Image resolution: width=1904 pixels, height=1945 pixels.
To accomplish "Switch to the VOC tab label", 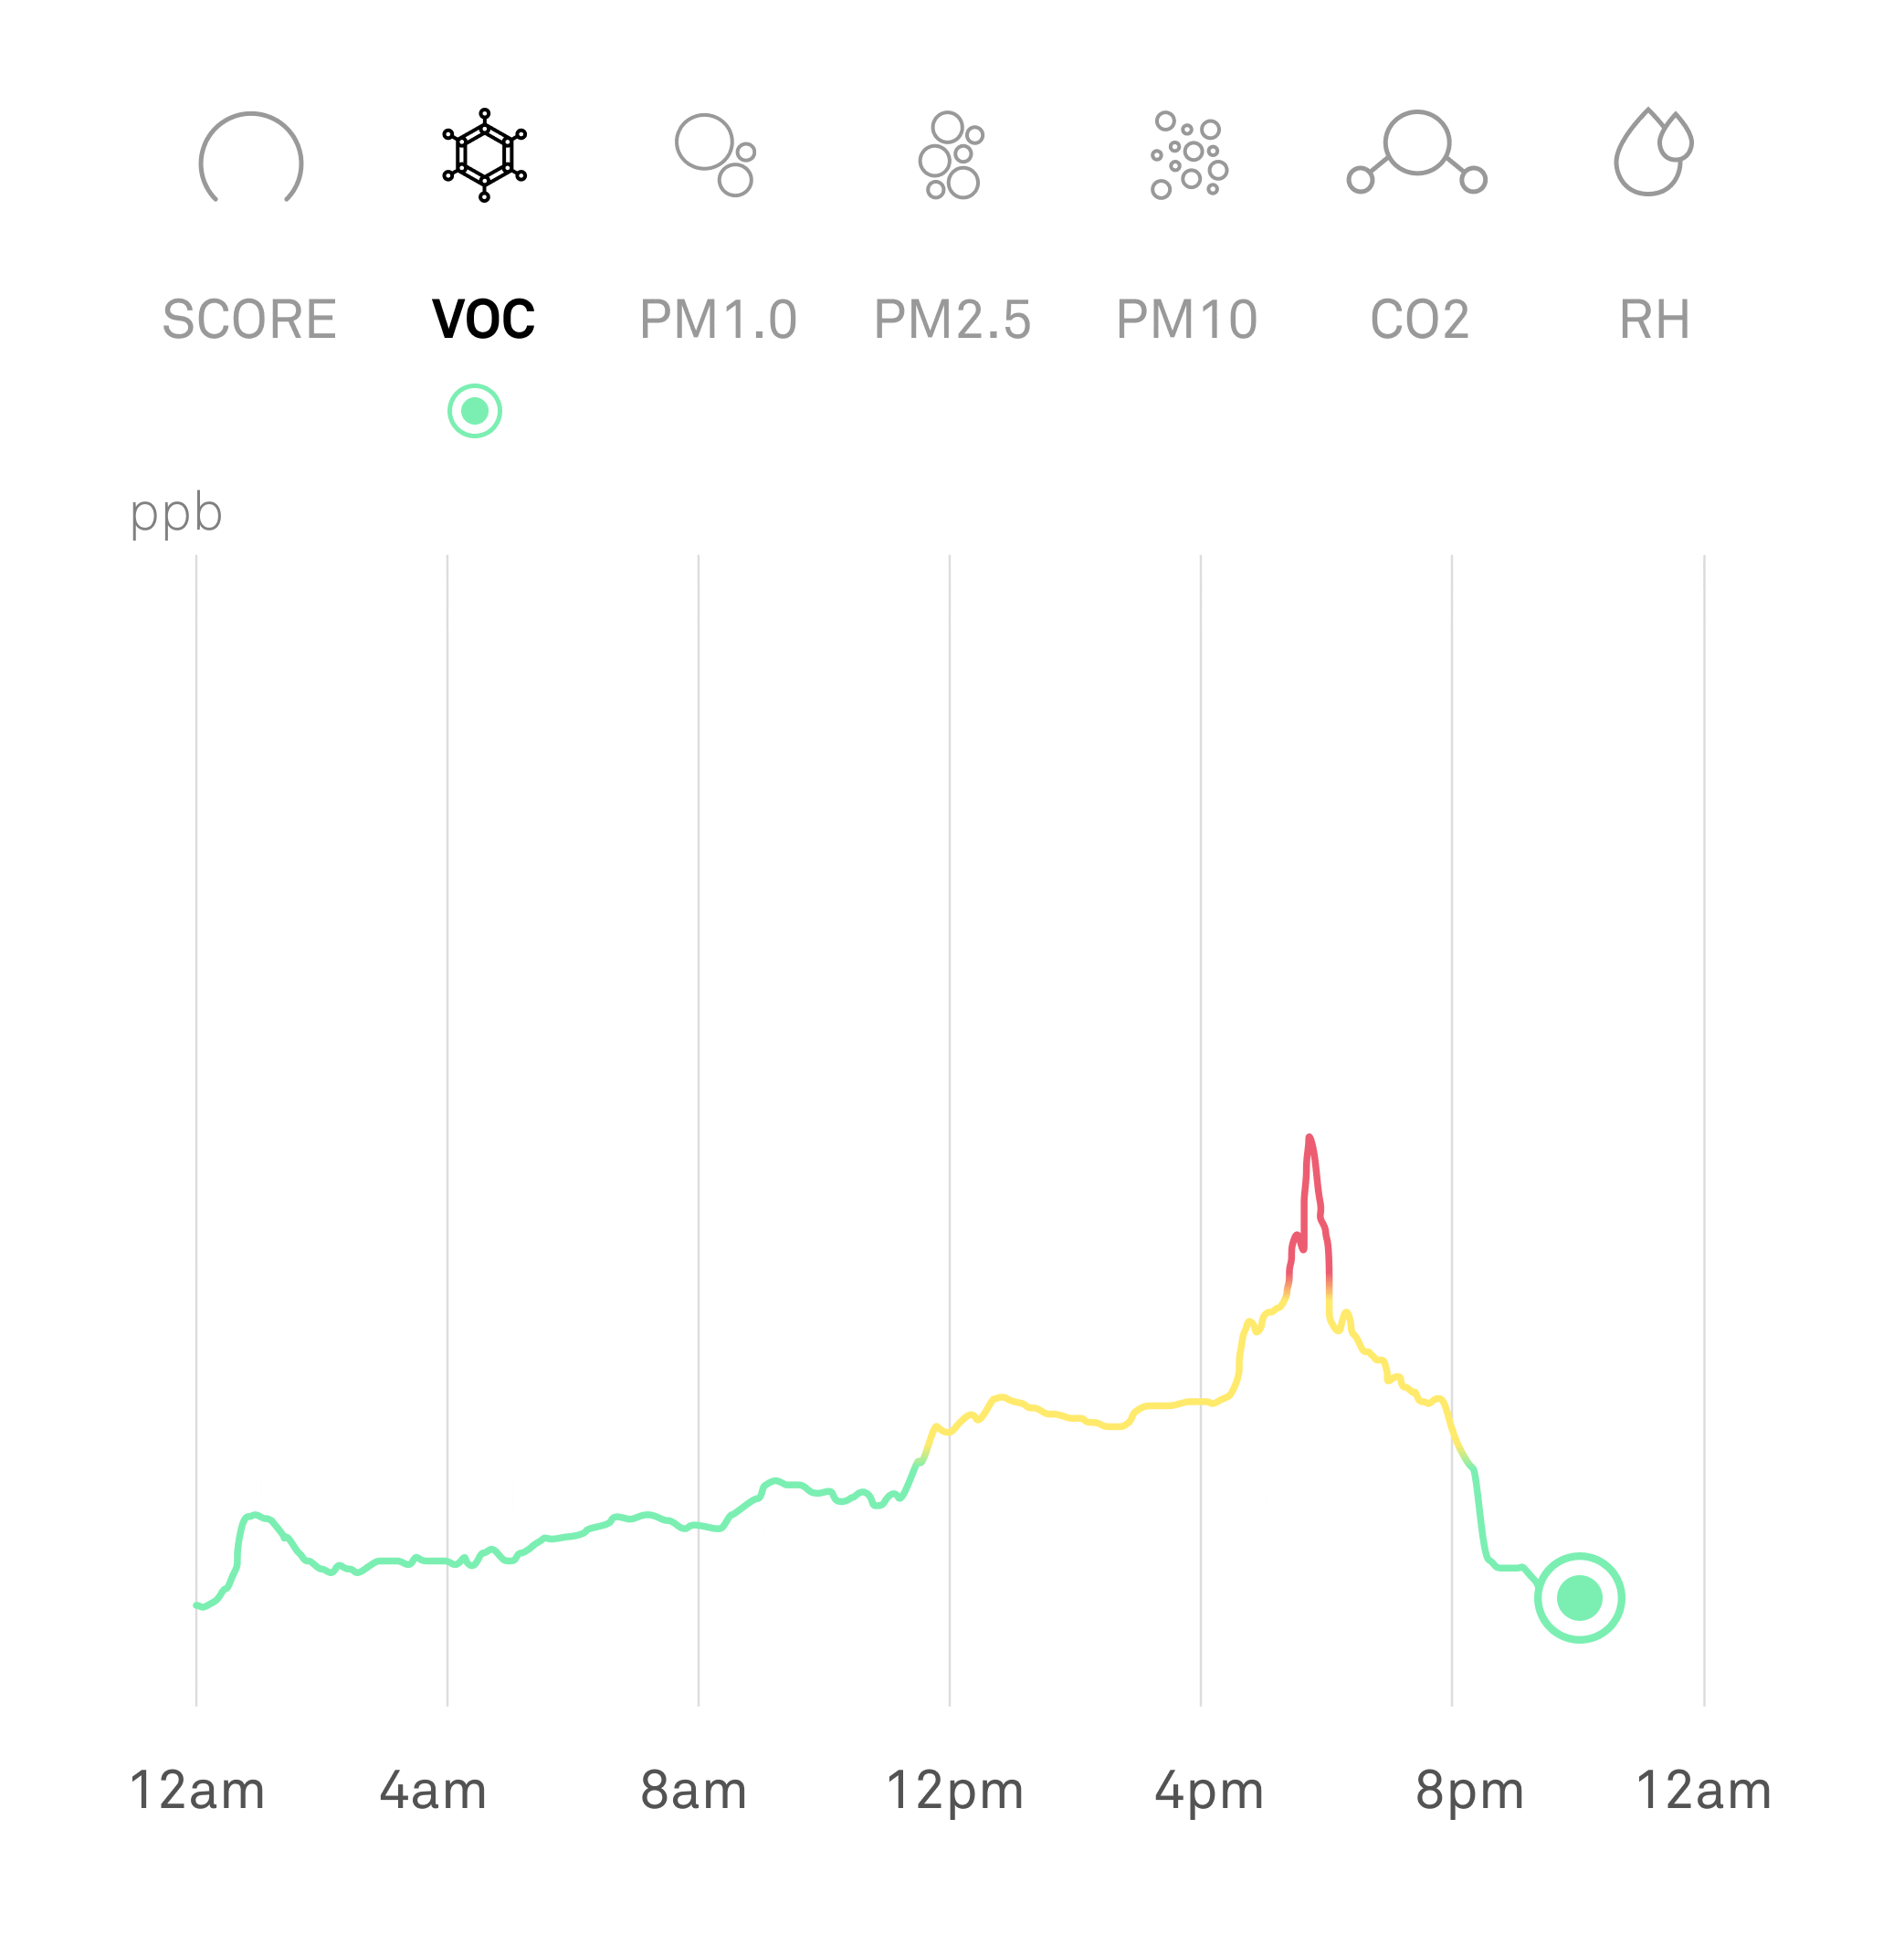I will (484, 320).
